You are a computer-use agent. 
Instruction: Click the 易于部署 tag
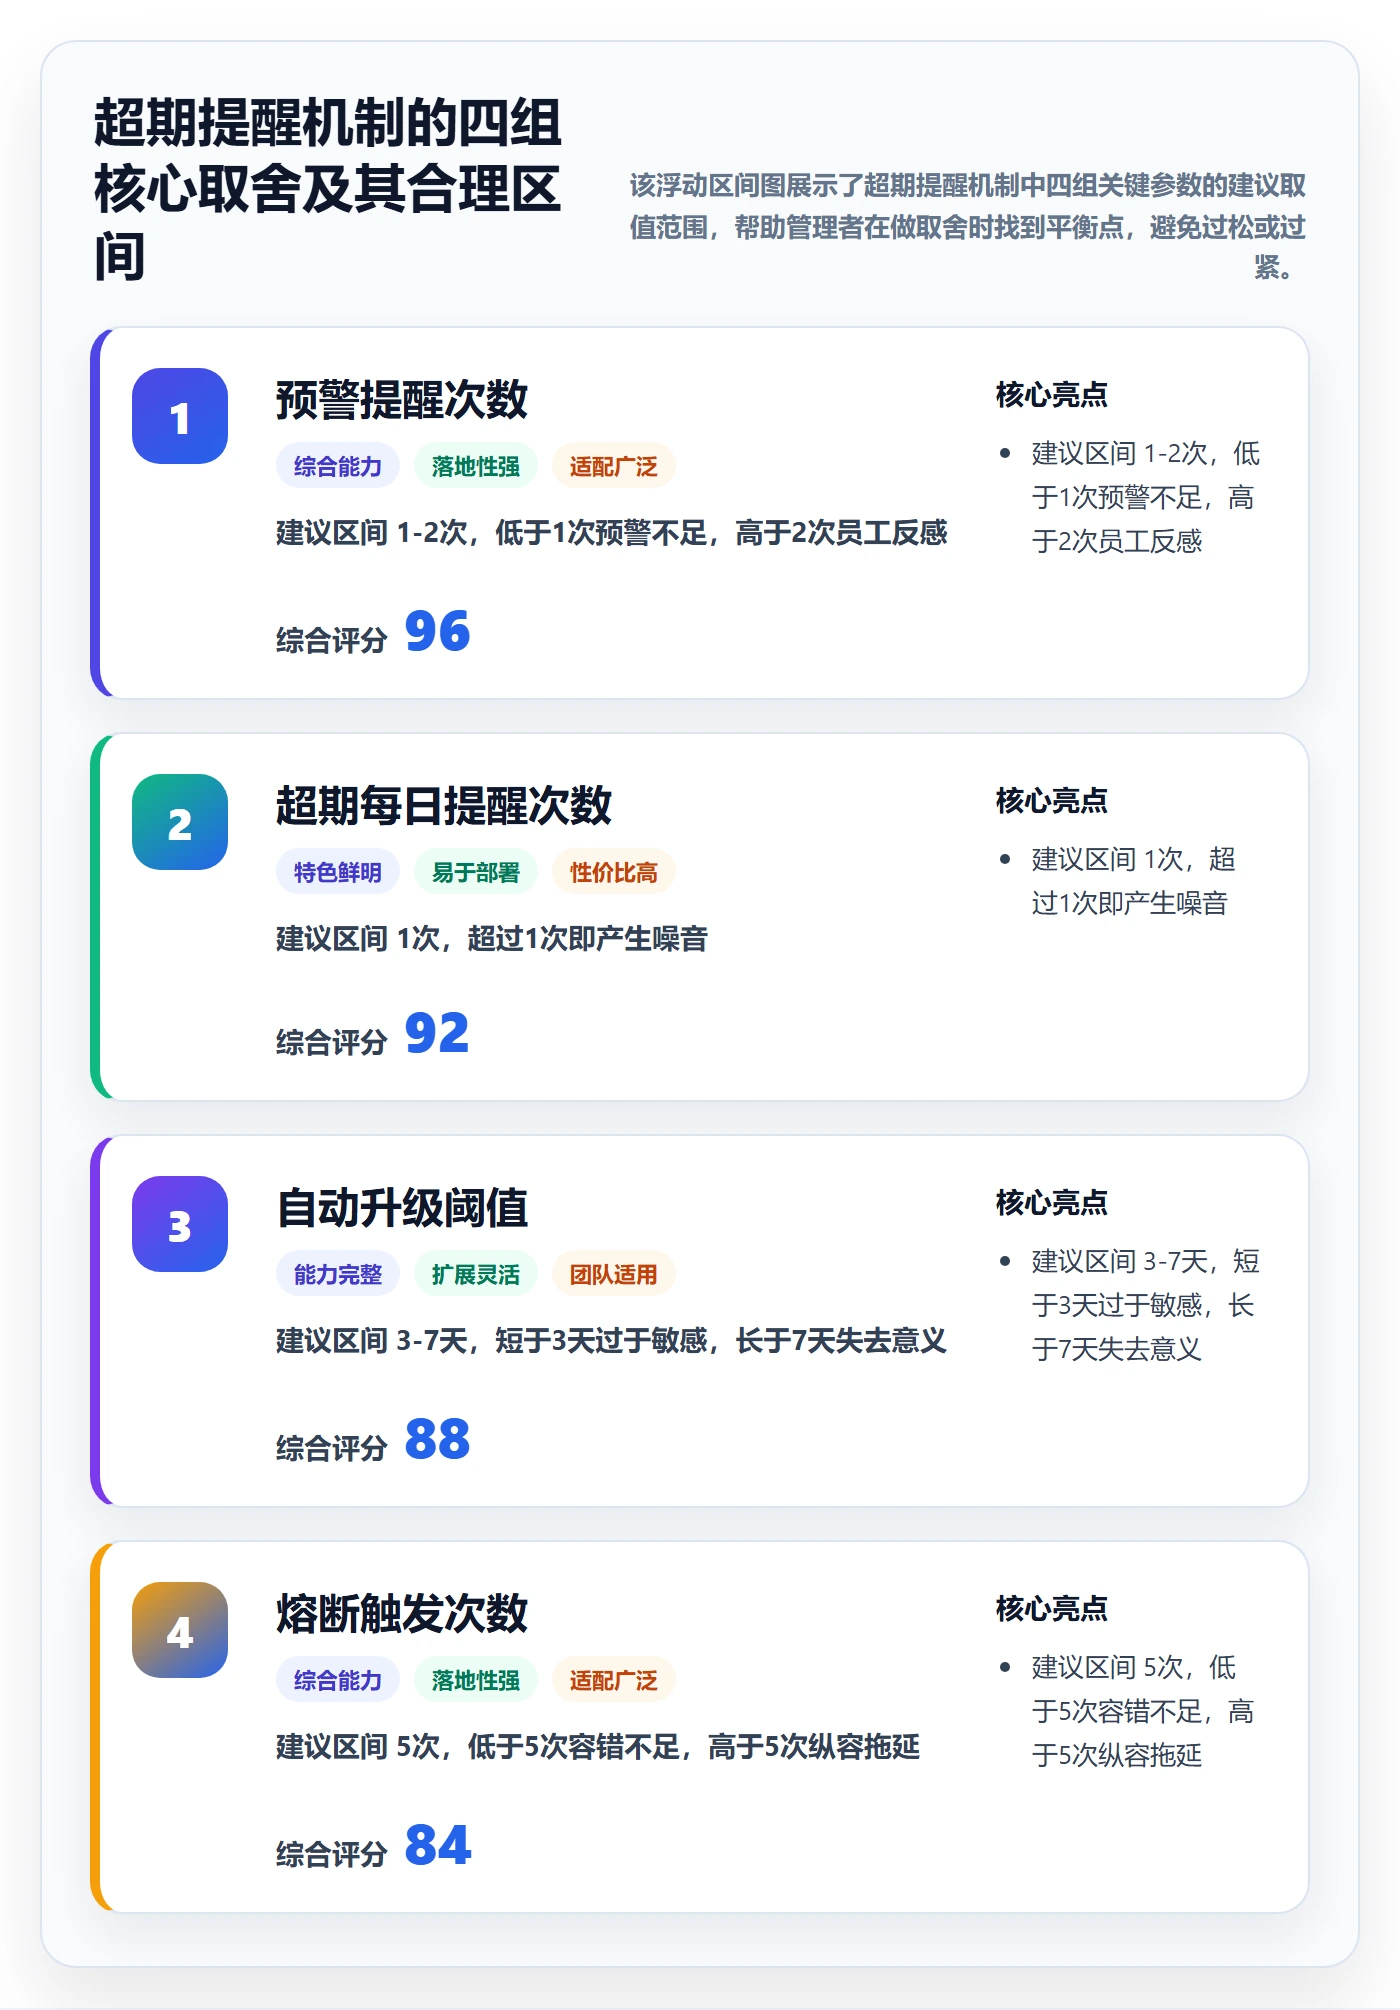click(x=476, y=872)
